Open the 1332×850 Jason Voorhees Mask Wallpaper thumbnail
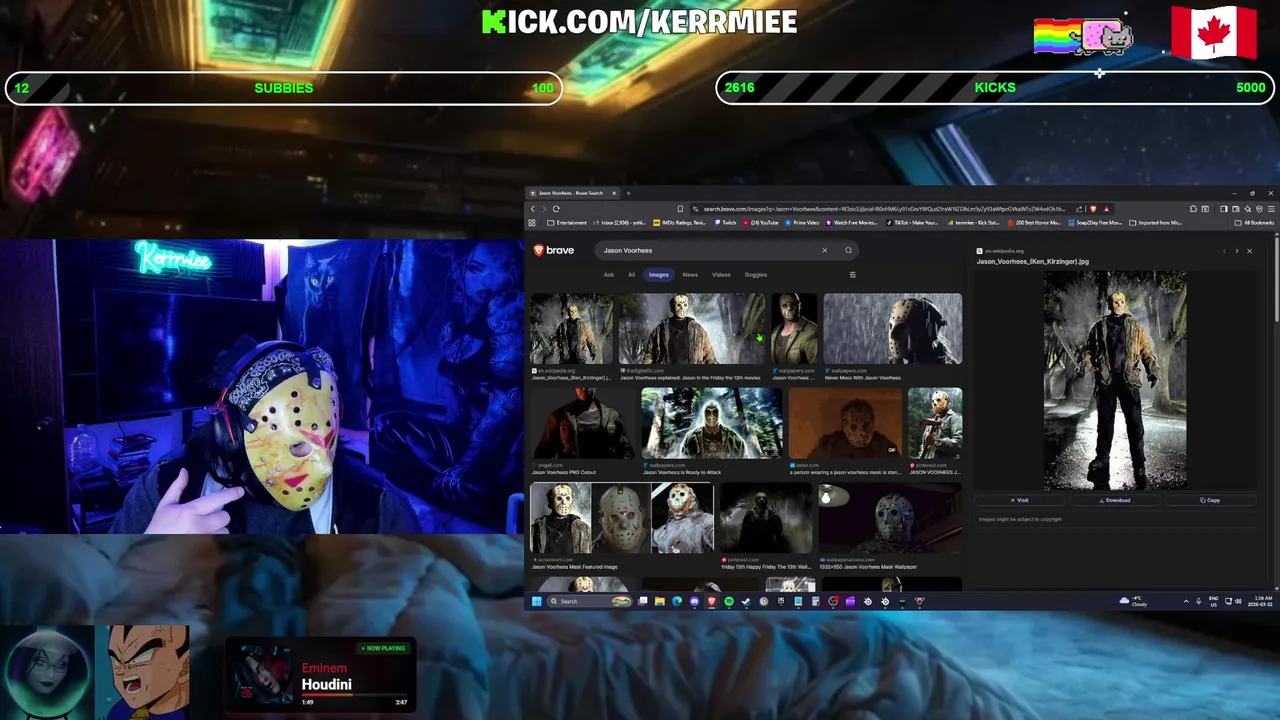 [x=890, y=518]
